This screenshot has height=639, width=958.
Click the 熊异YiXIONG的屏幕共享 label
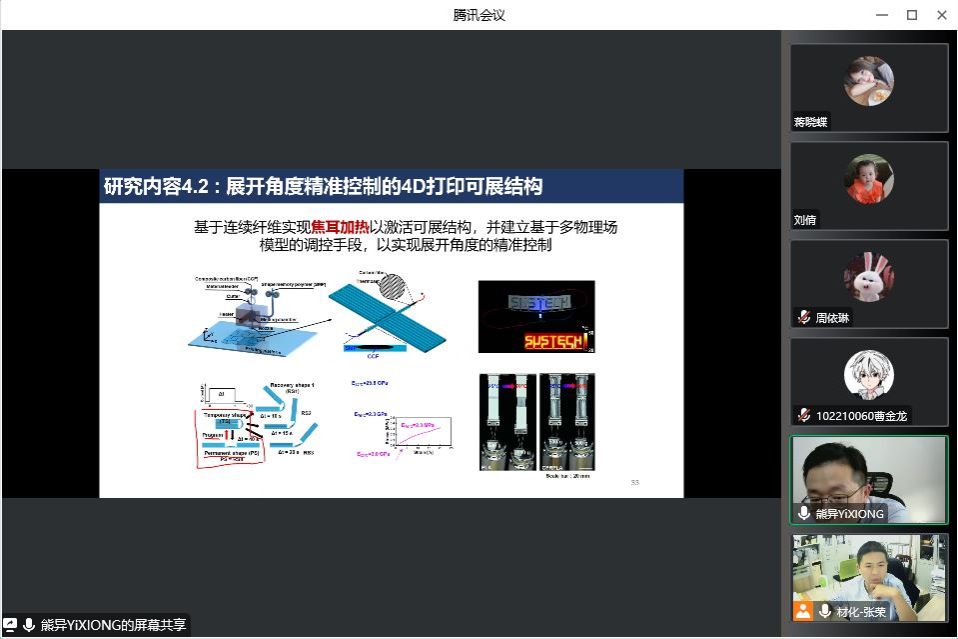(112, 625)
